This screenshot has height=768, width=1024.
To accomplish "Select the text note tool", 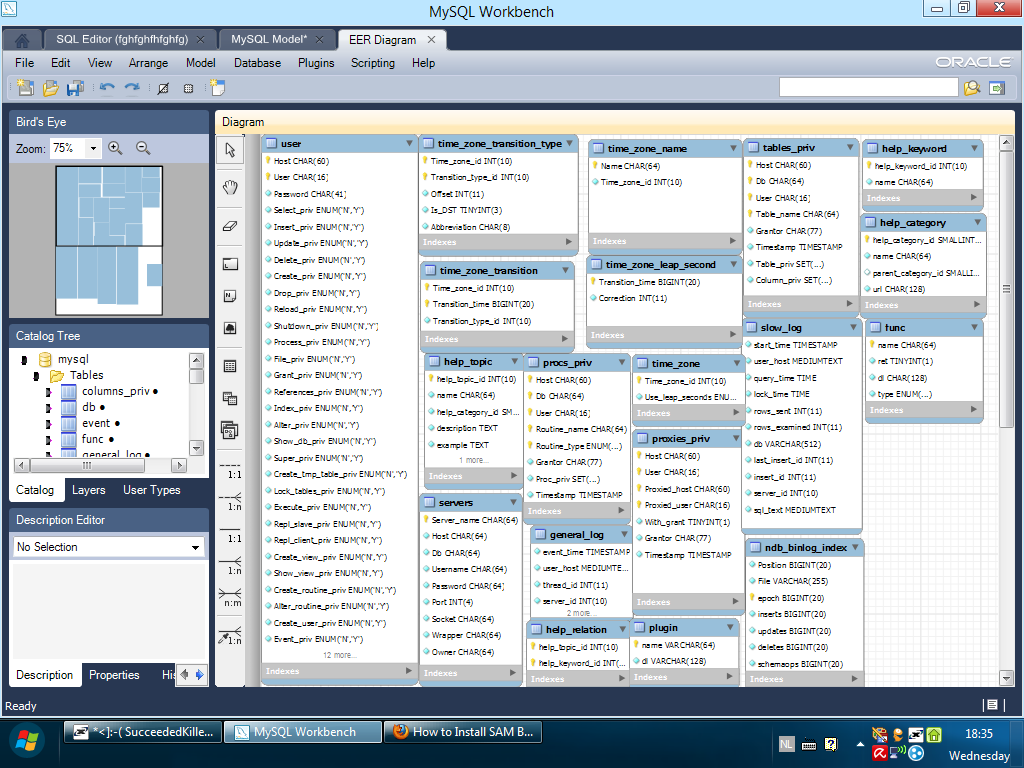I will pyautogui.click(x=230, y=296).
